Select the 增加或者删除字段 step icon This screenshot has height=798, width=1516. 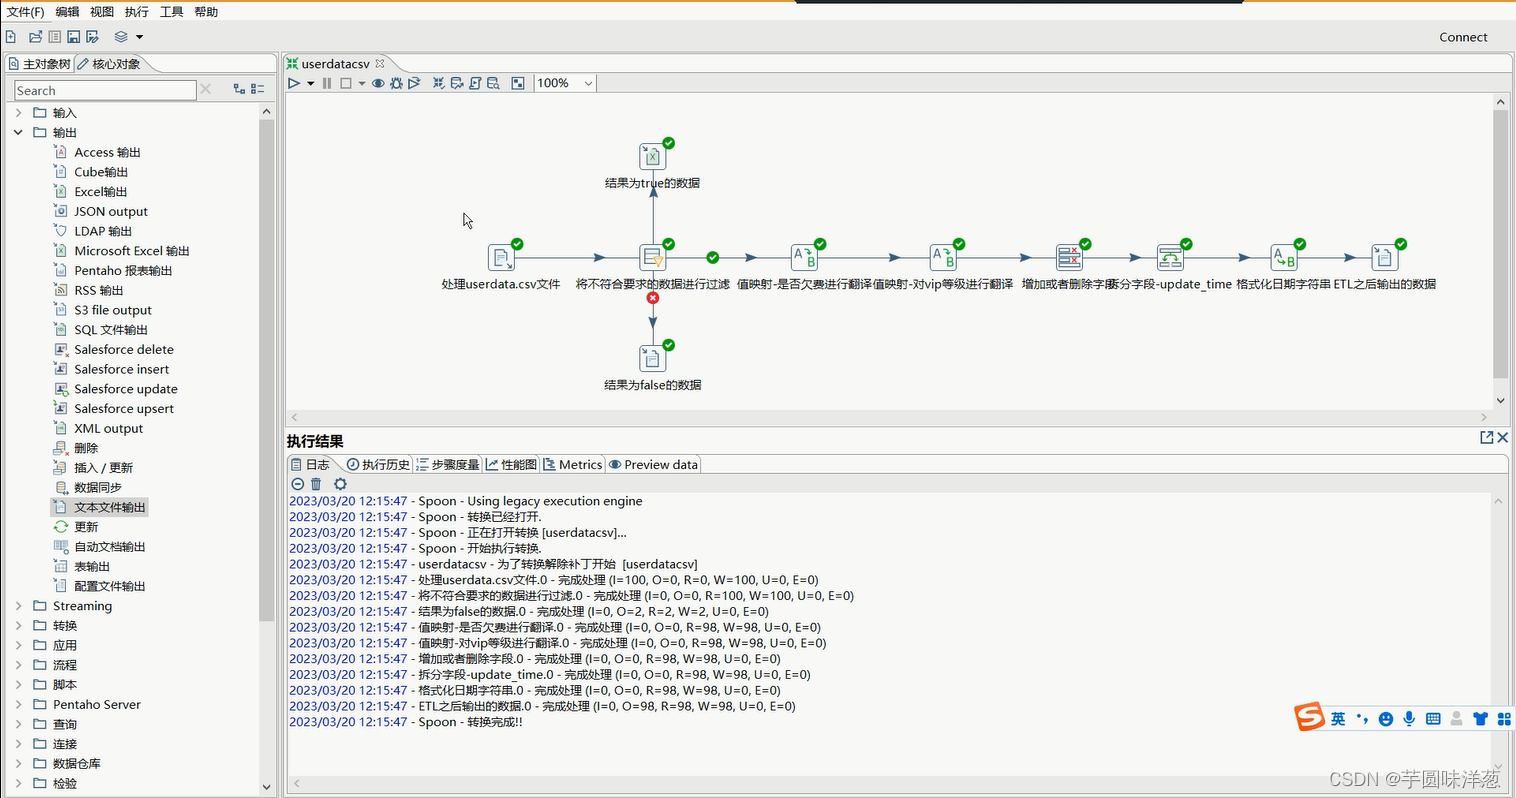[x=1069, y=257]
